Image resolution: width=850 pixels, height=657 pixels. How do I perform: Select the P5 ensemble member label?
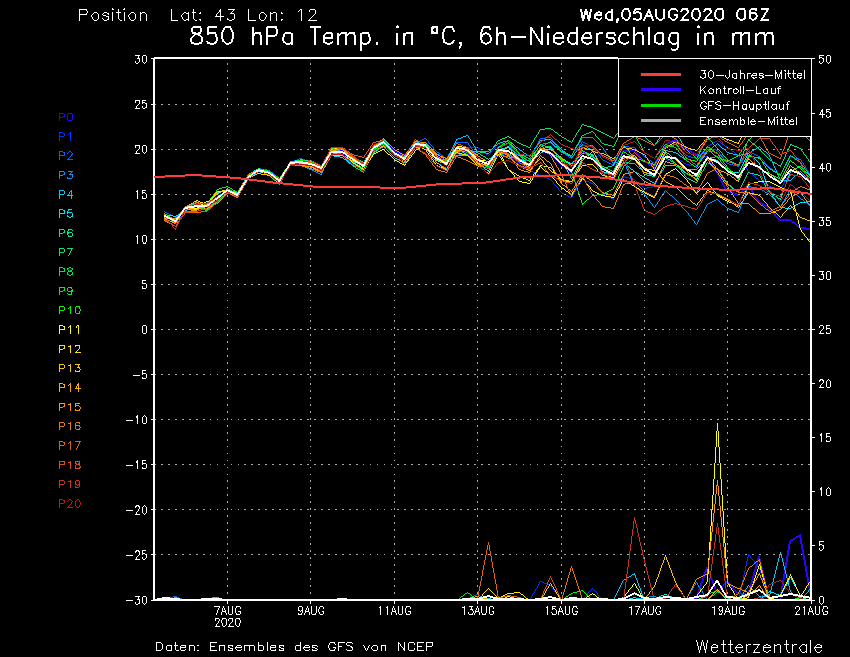[x=66, y=214]
